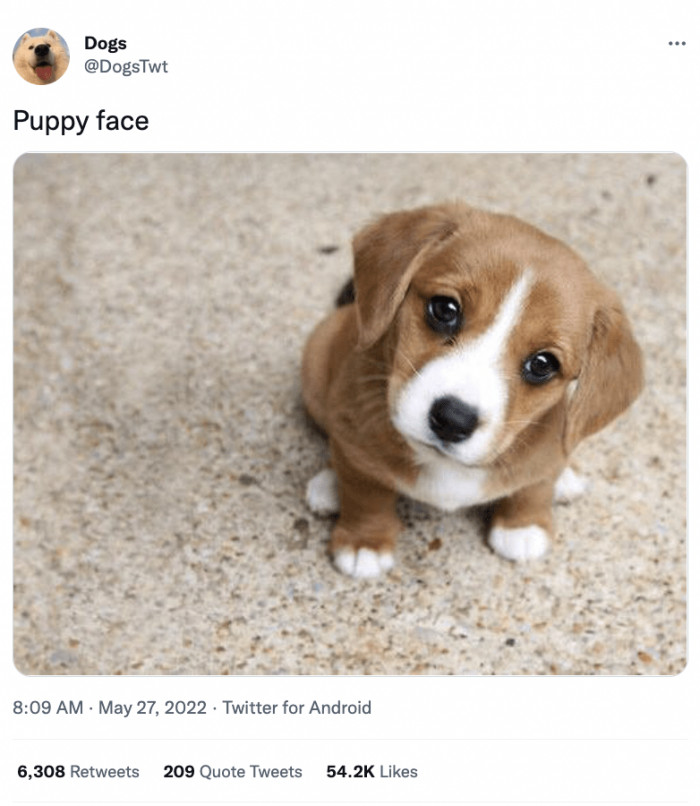The width and height of the screenshot is (700, 806).
Task: Click the @DogsTwt handle
Action: click(x=125, y=68)
